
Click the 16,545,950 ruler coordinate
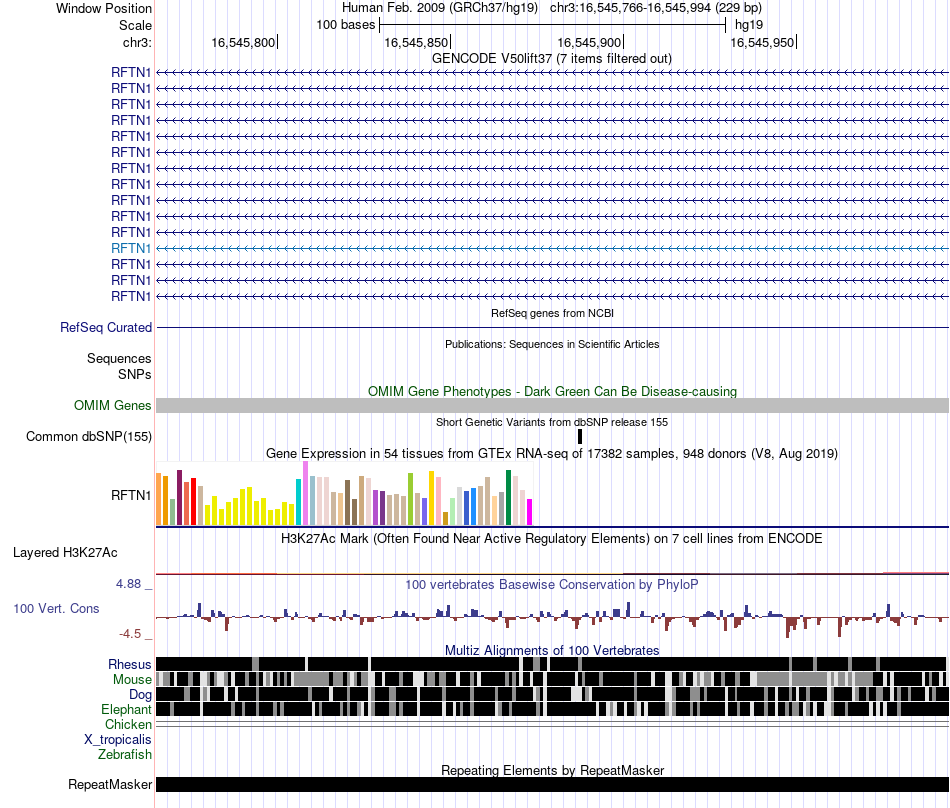point(762,42)
